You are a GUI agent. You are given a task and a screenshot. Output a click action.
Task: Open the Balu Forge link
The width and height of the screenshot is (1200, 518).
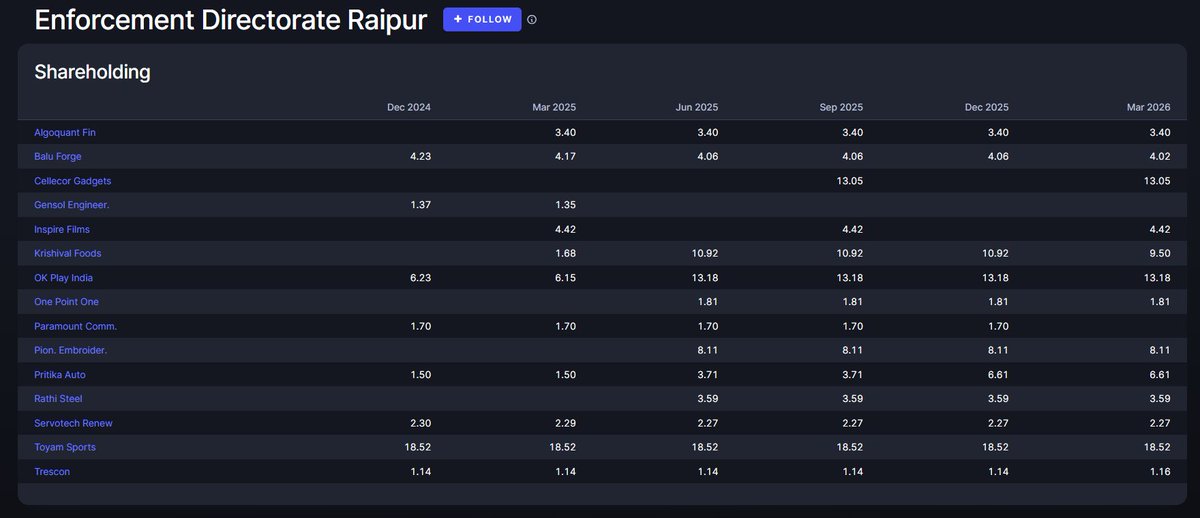(x=58, y=156)
